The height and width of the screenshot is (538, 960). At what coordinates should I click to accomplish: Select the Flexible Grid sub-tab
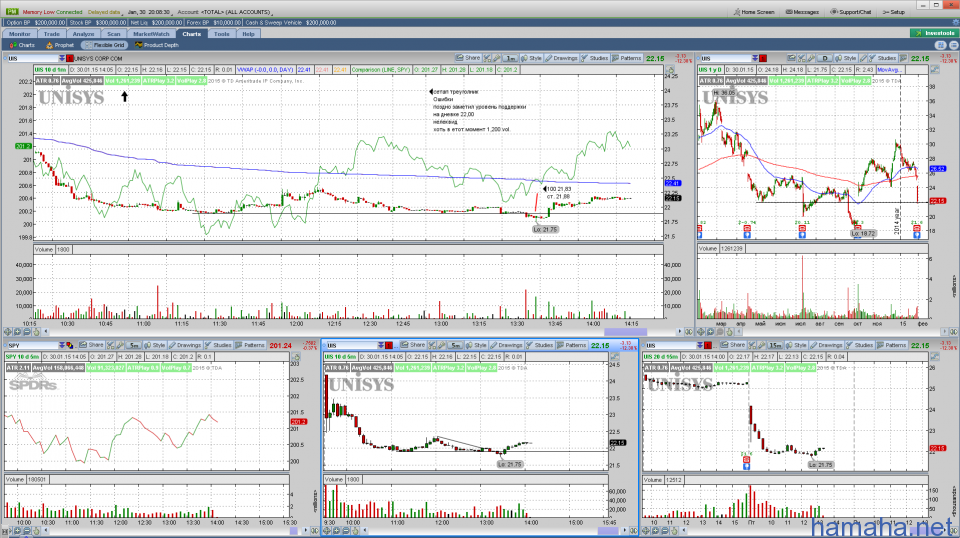105,45
